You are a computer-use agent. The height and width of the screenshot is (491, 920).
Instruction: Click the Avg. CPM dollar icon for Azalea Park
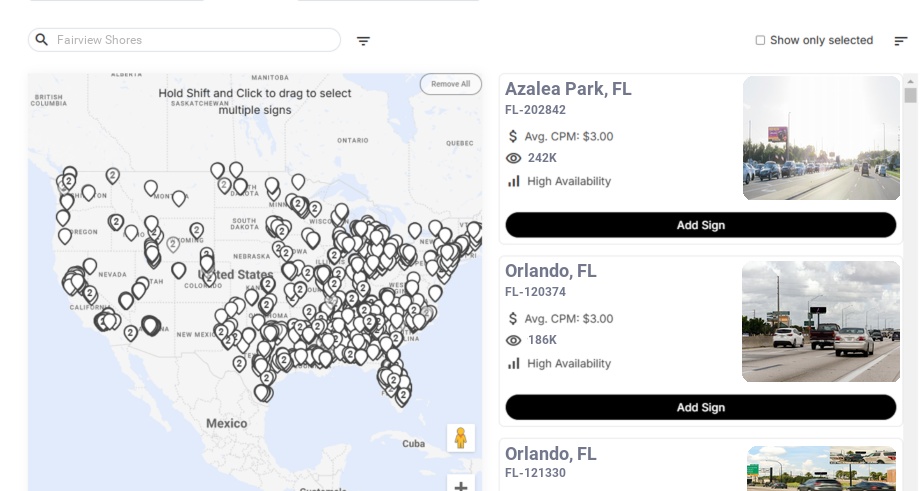(514, 136)
